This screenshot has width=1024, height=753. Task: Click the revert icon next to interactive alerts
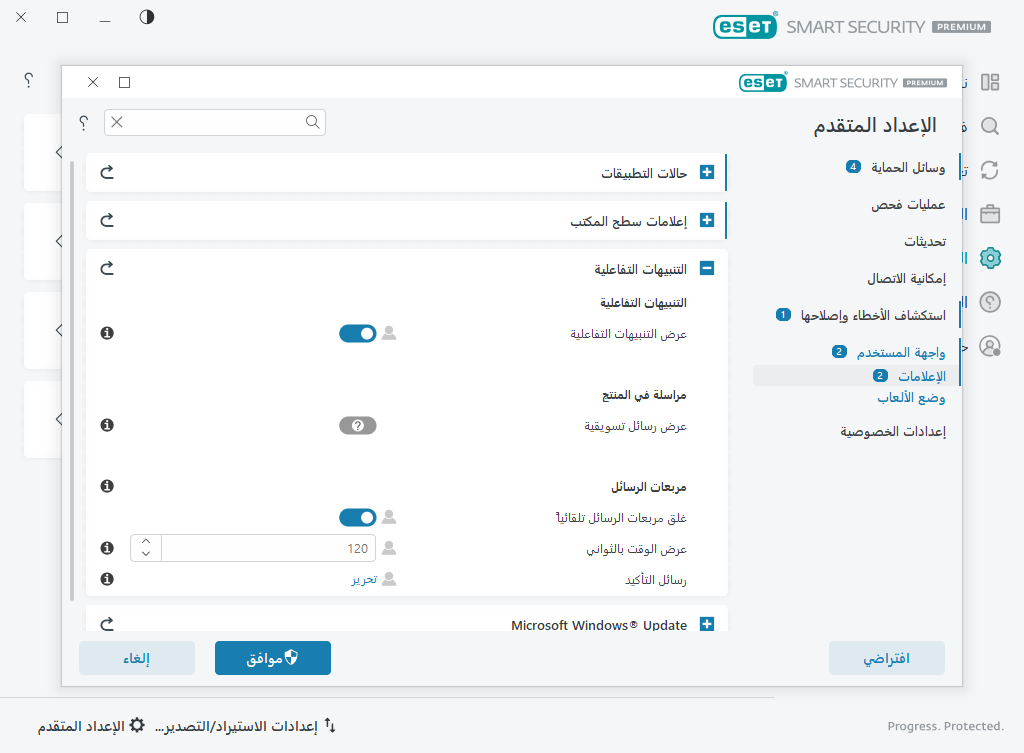pyautogui.click(x=107, y=268)
